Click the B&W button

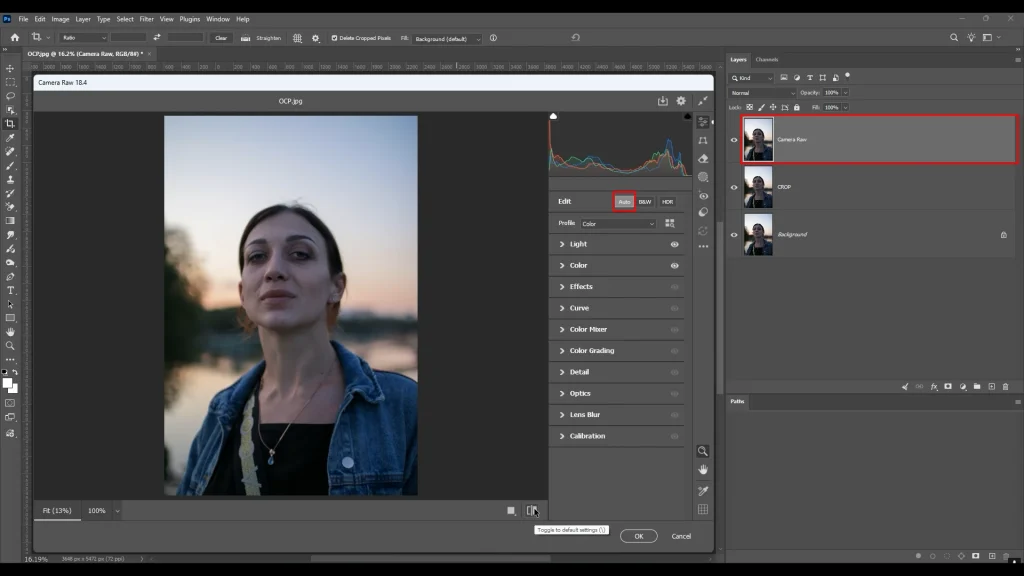click(x=645, y=202)
